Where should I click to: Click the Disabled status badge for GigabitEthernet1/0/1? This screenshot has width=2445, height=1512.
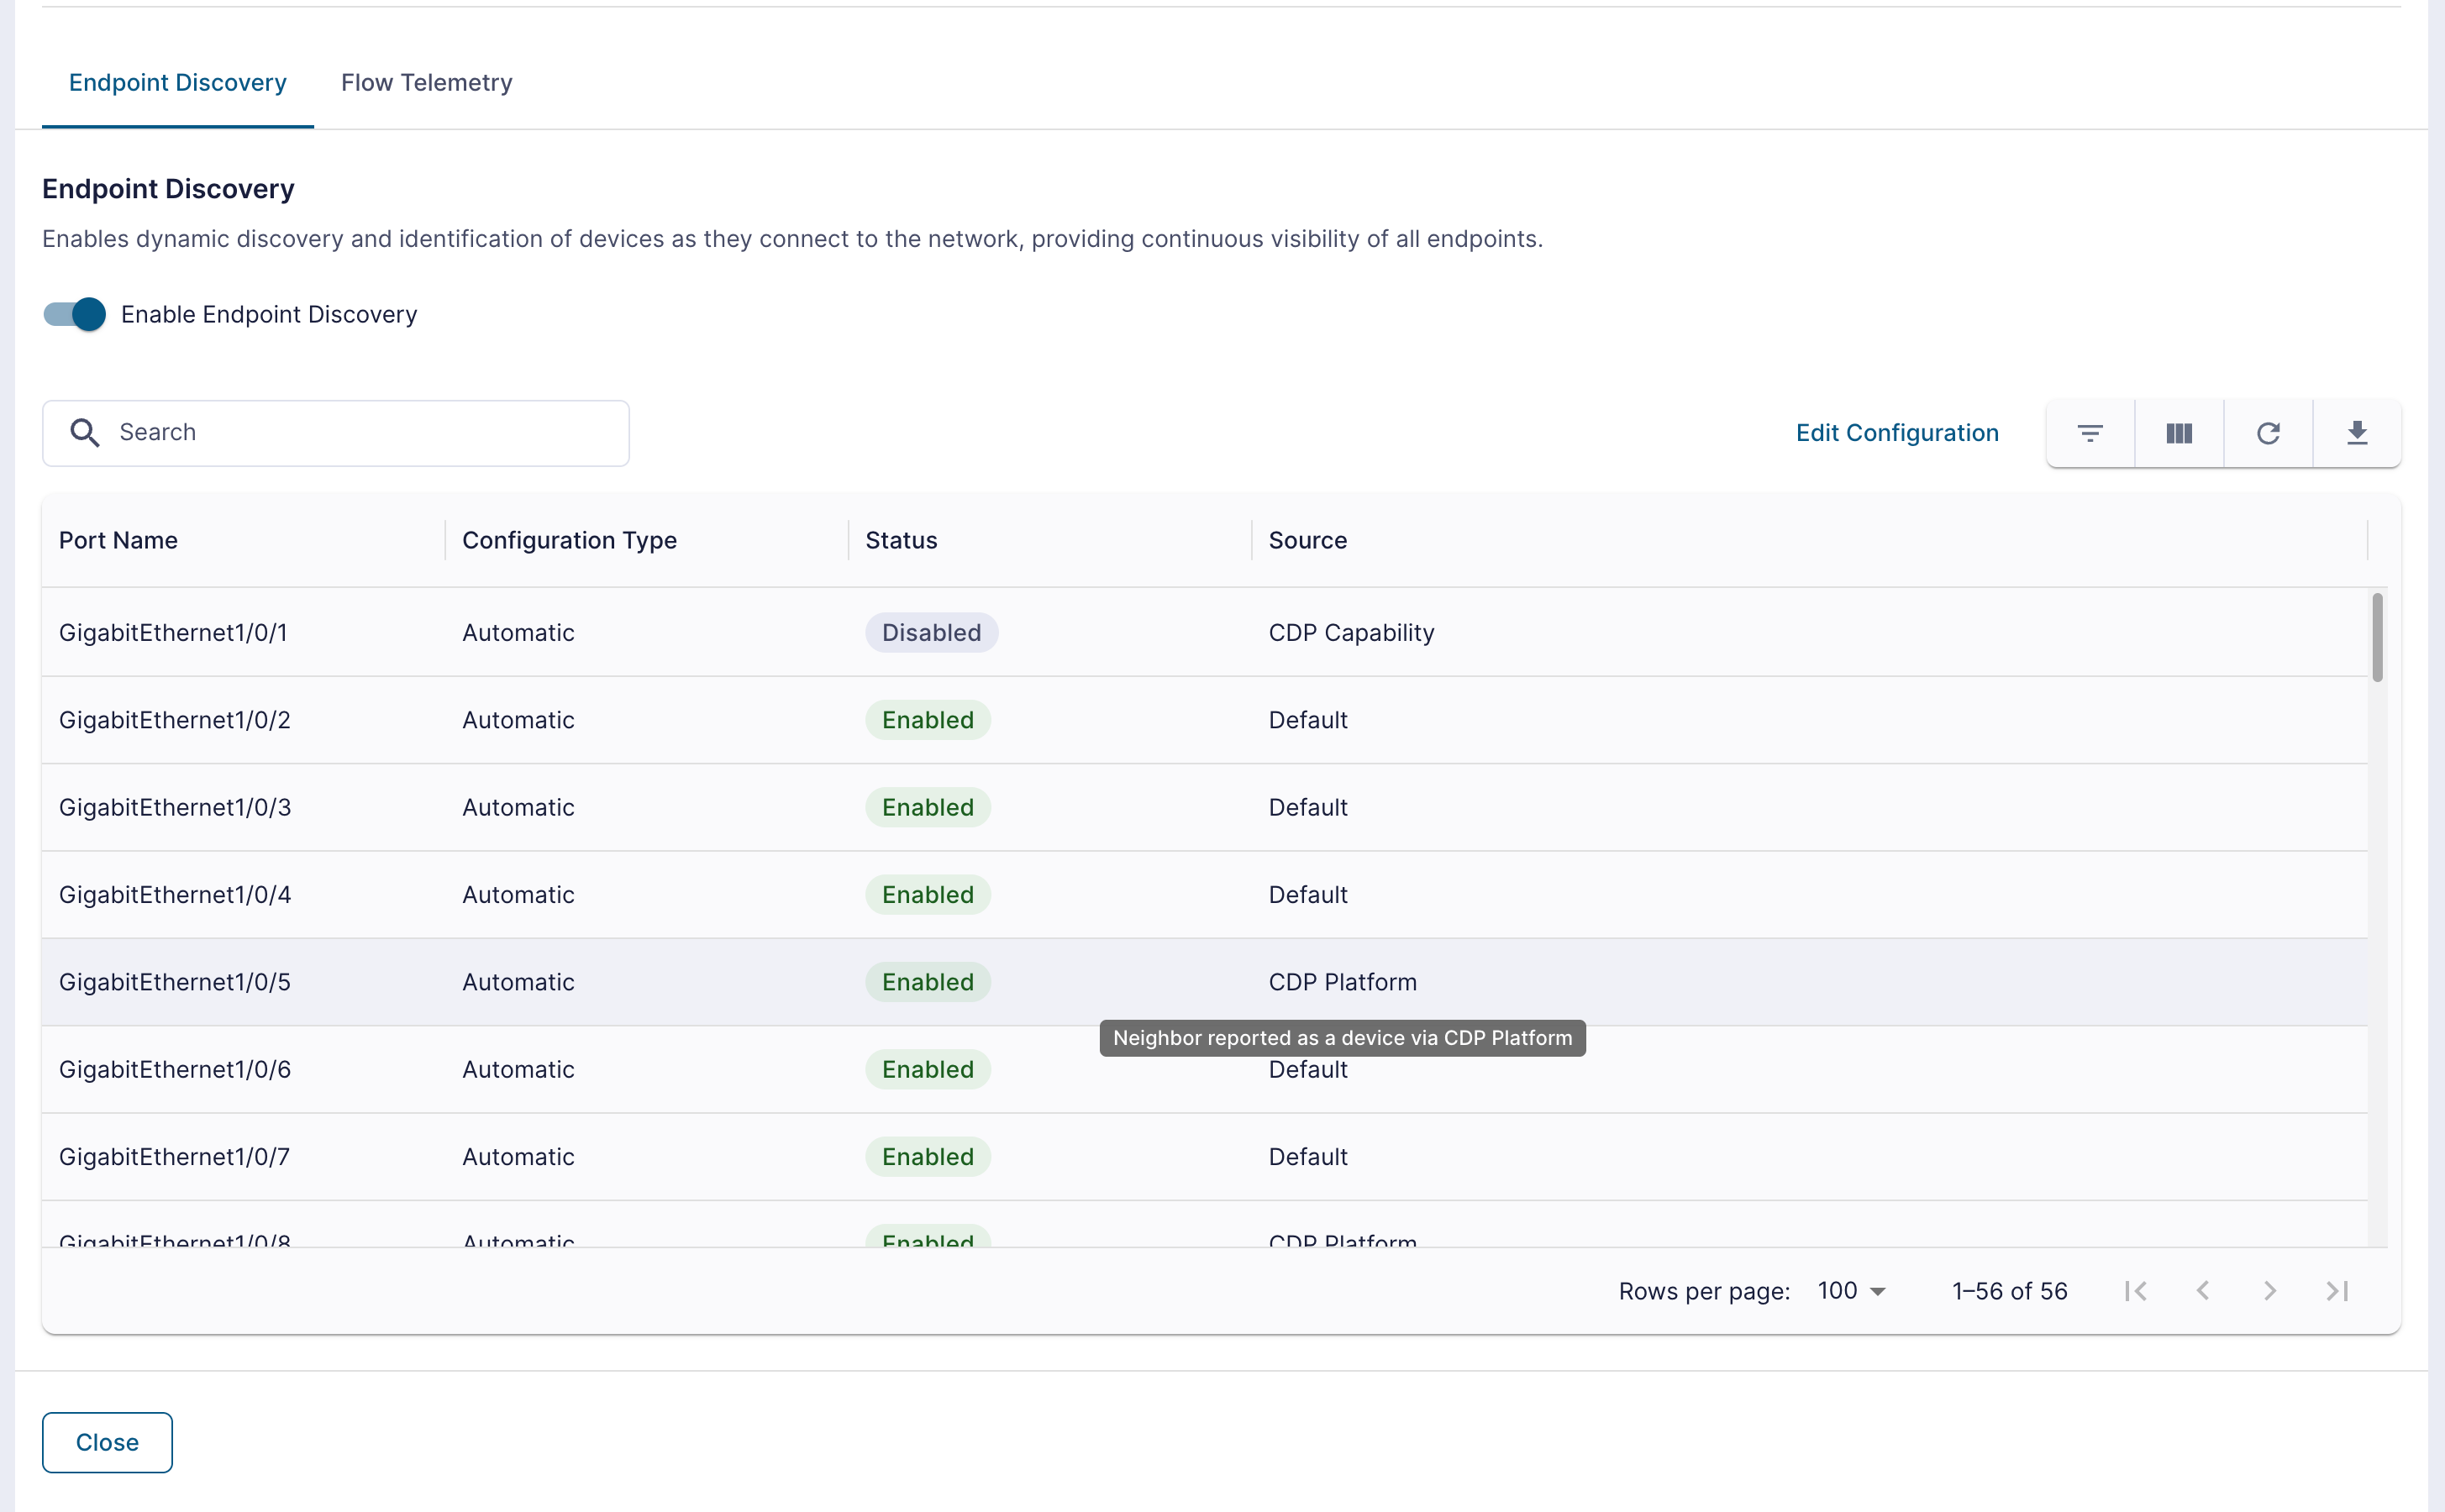[x=931, y=632]
